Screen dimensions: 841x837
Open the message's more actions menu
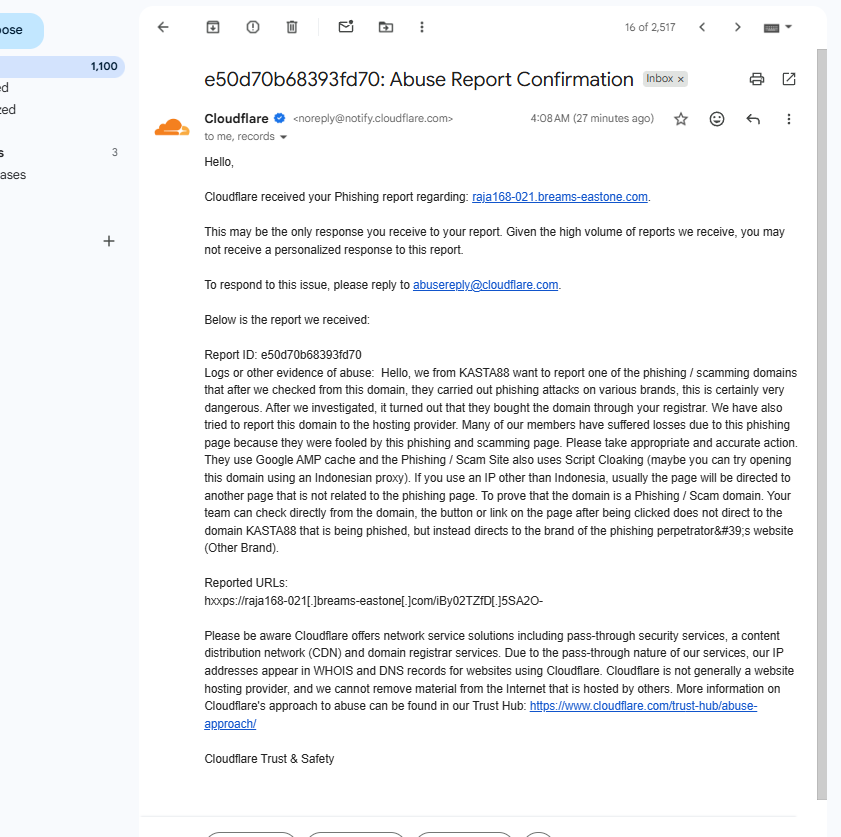pos(788,119)
